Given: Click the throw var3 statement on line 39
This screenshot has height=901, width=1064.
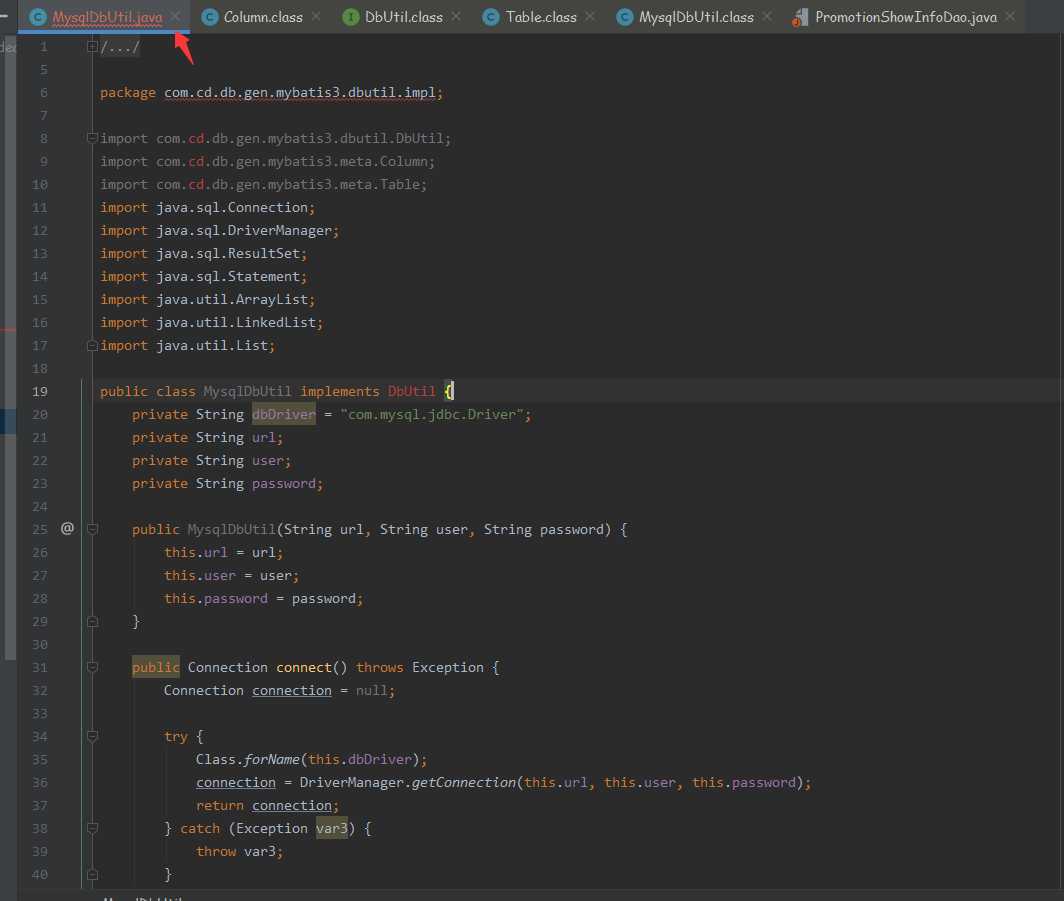Looking at the screenshot, I should pyautogui.click(x=240, y=851).
